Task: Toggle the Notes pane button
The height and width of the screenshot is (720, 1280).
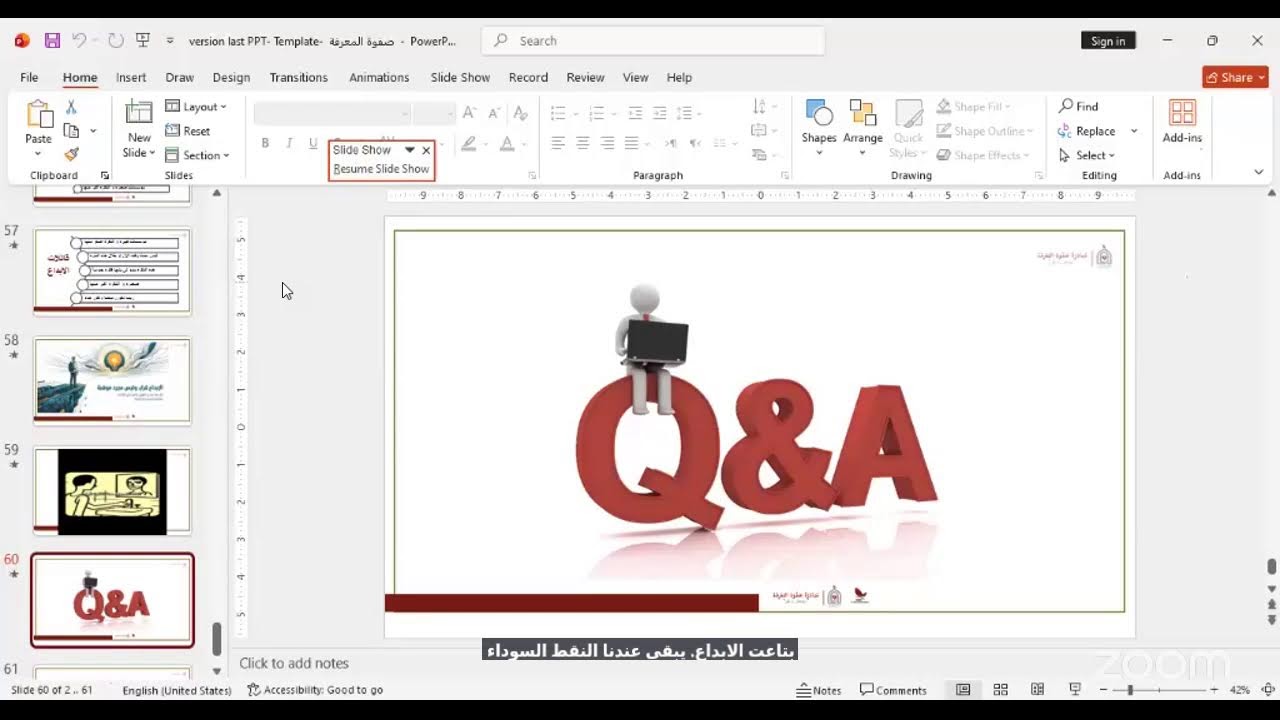Action: click(819, 690)
